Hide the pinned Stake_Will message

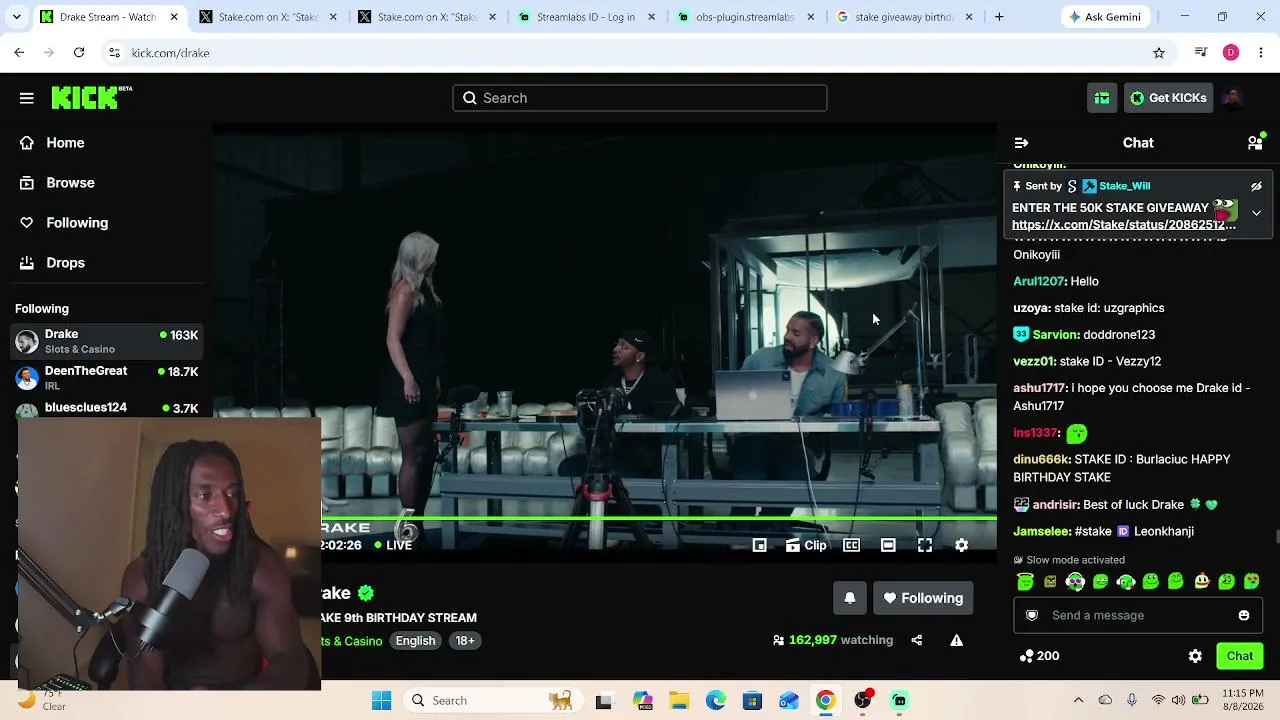coord(1256,186)
